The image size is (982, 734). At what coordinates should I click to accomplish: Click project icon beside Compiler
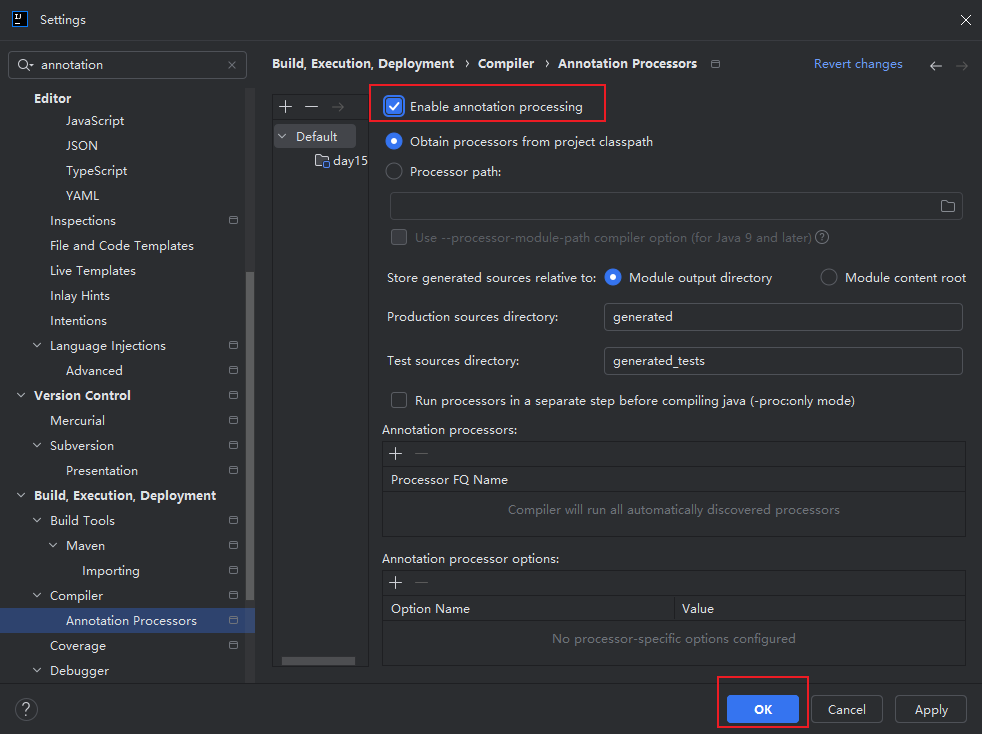click(x=234, y=596)
